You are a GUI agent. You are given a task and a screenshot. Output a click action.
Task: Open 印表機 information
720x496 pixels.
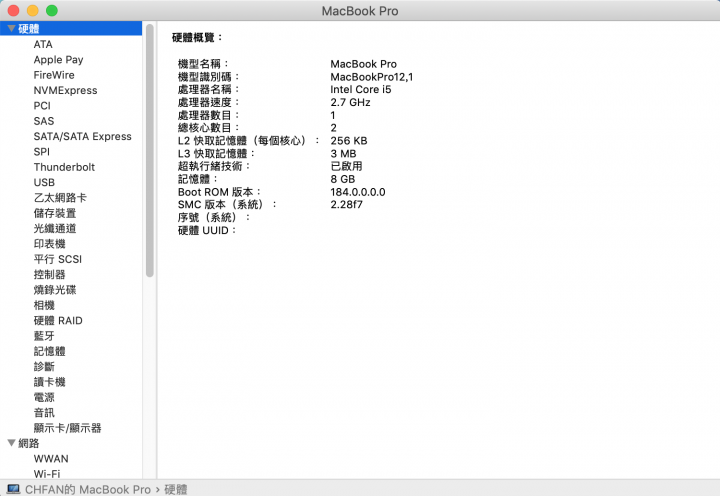[x=50, y=244]
